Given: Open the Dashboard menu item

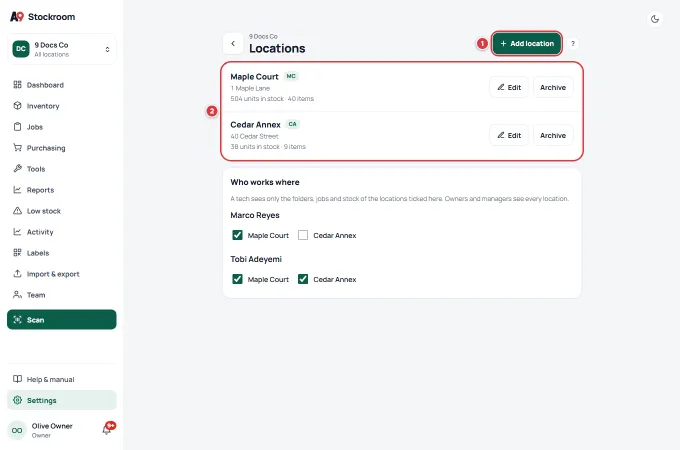Looking at the screenshot, I should (62, 85).
